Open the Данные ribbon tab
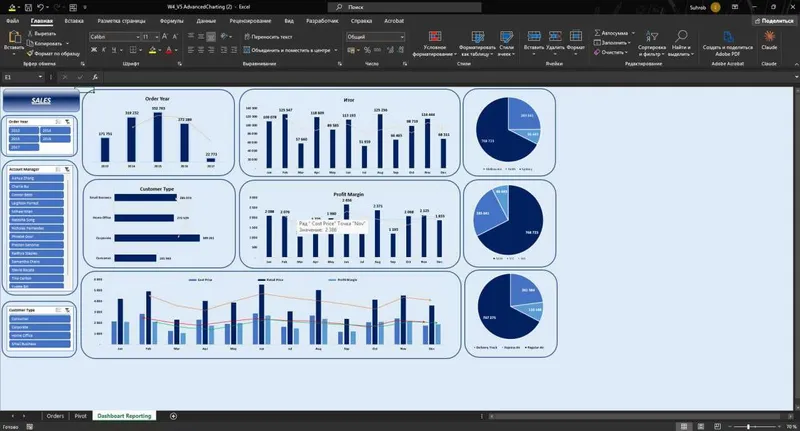Image resolution: width=800 pixels, height=431 pixels. (206, 21)
